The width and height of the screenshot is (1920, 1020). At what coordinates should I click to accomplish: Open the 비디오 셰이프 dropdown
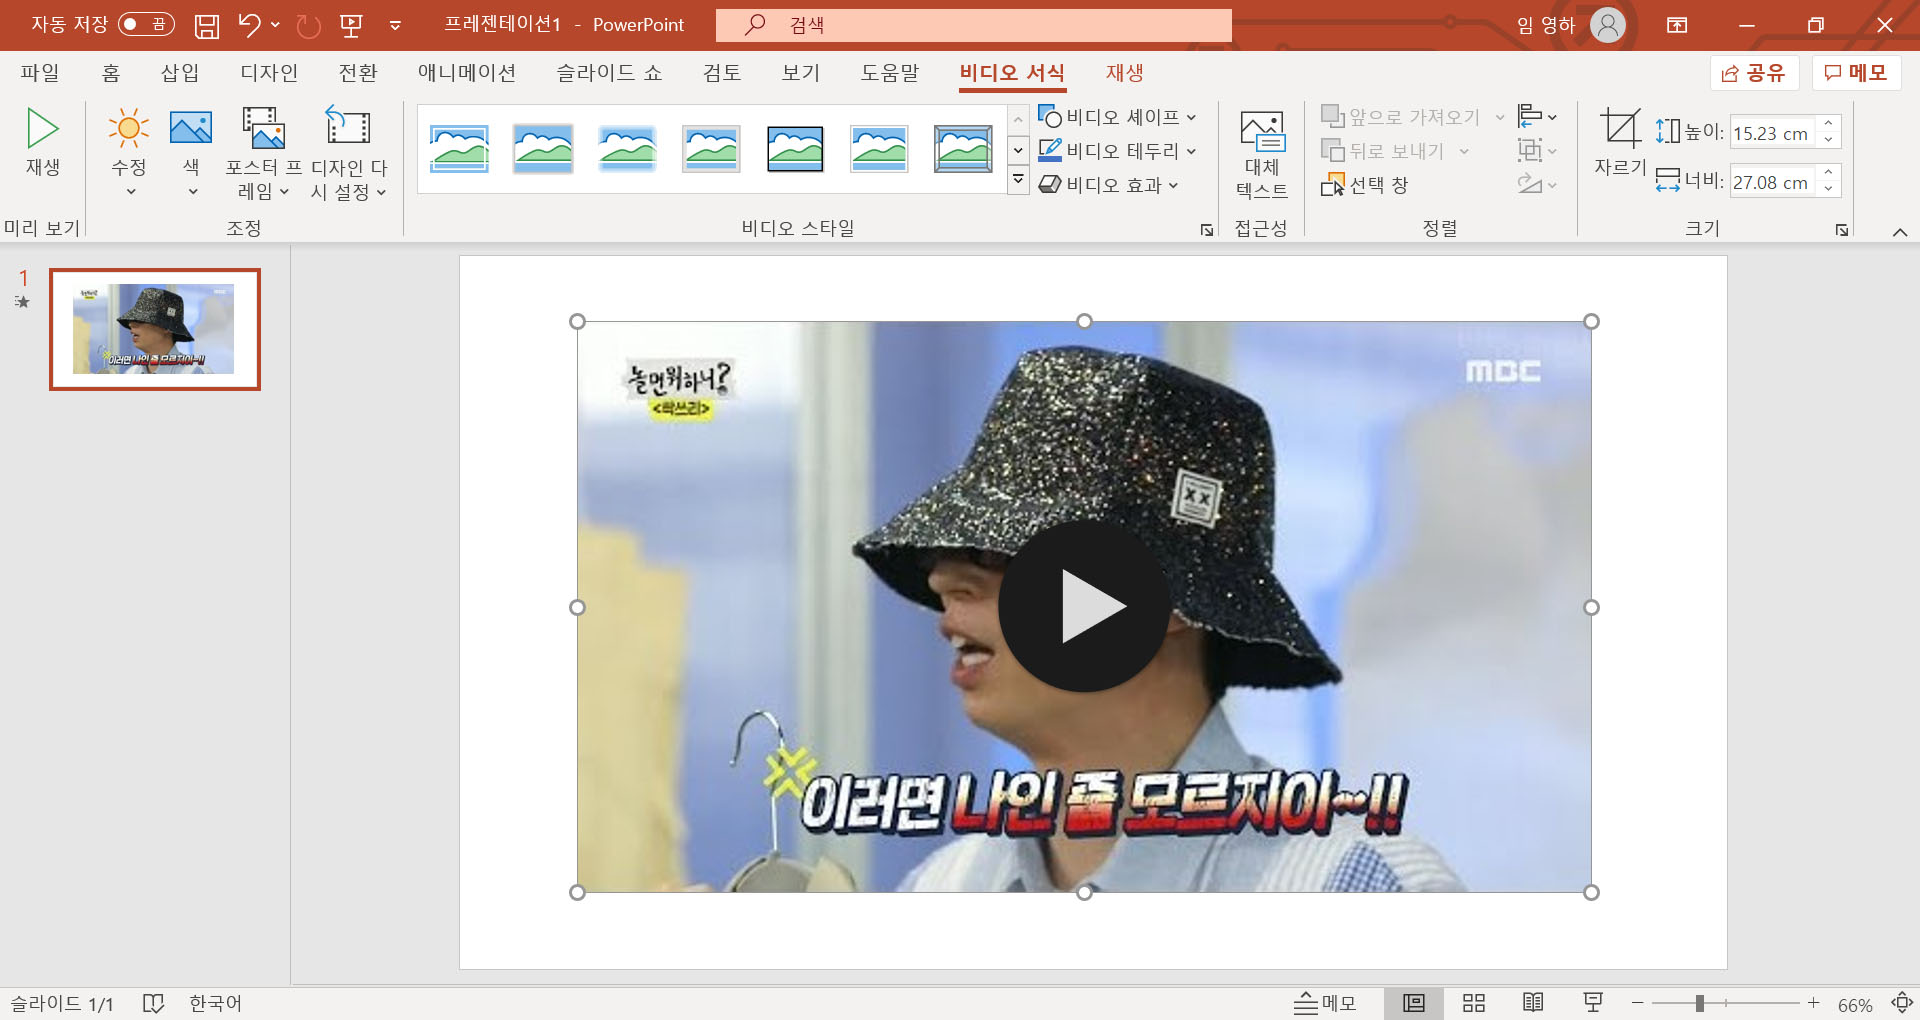[x=1117, y=117]
